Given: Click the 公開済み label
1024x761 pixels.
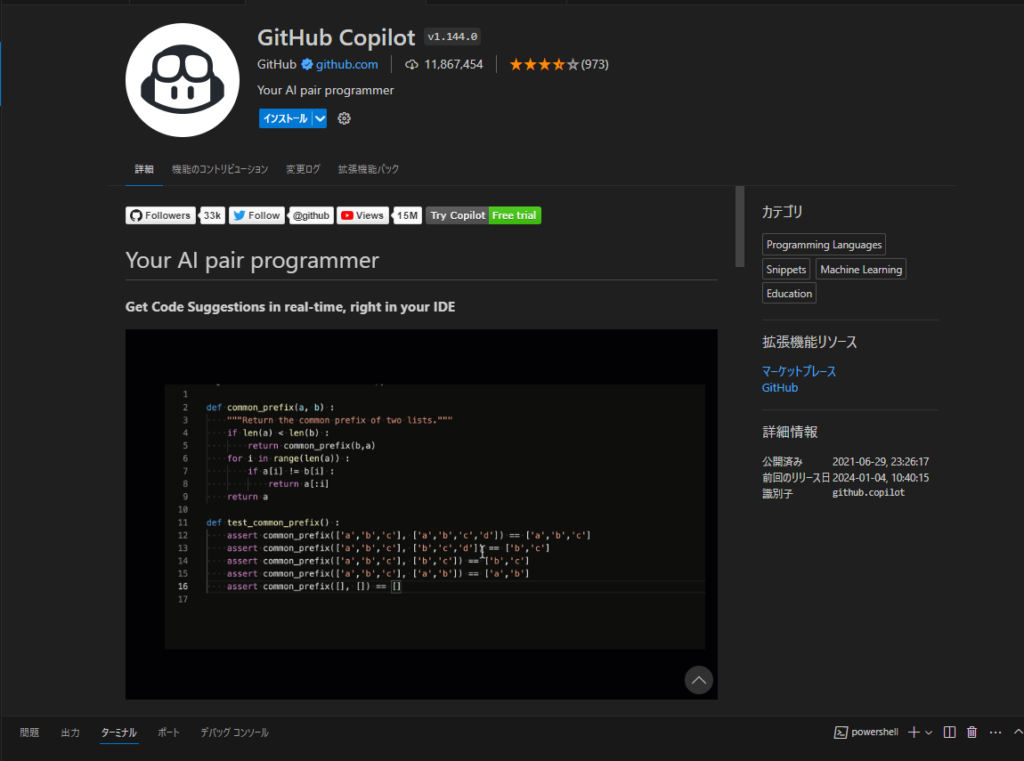Looking at the screenshot, I should [x=782, y=461].
